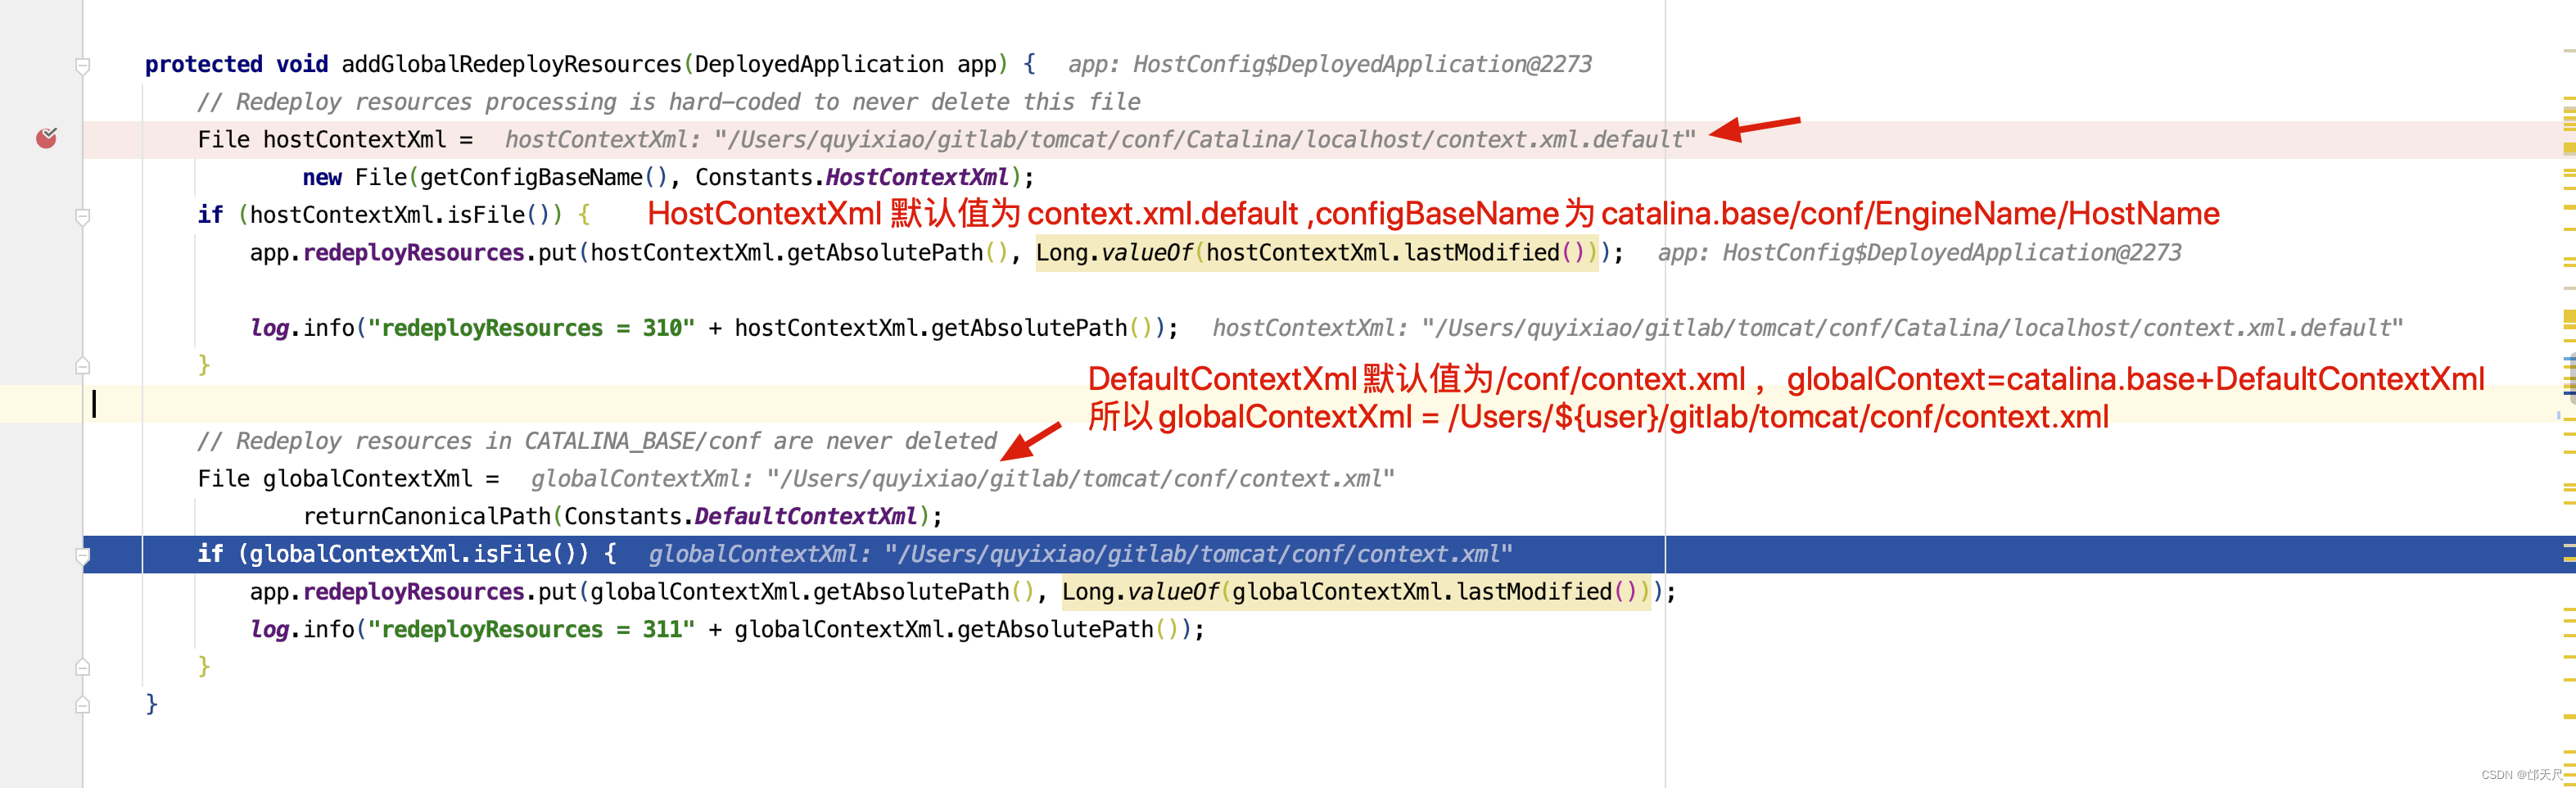This screenshot has height=788, width=2576.
Task: Click returnCanonicalPath method call
Action: click(427, 516)
